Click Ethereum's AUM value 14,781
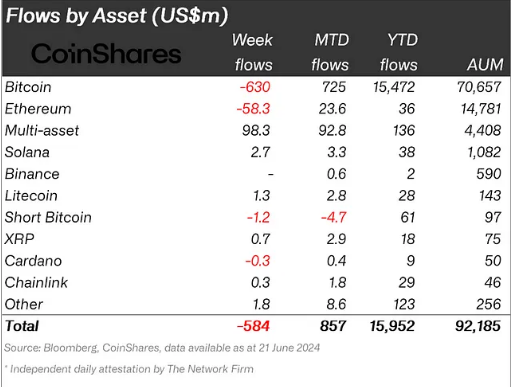Screen dimensions: 511x387 (x=481, y=109)
